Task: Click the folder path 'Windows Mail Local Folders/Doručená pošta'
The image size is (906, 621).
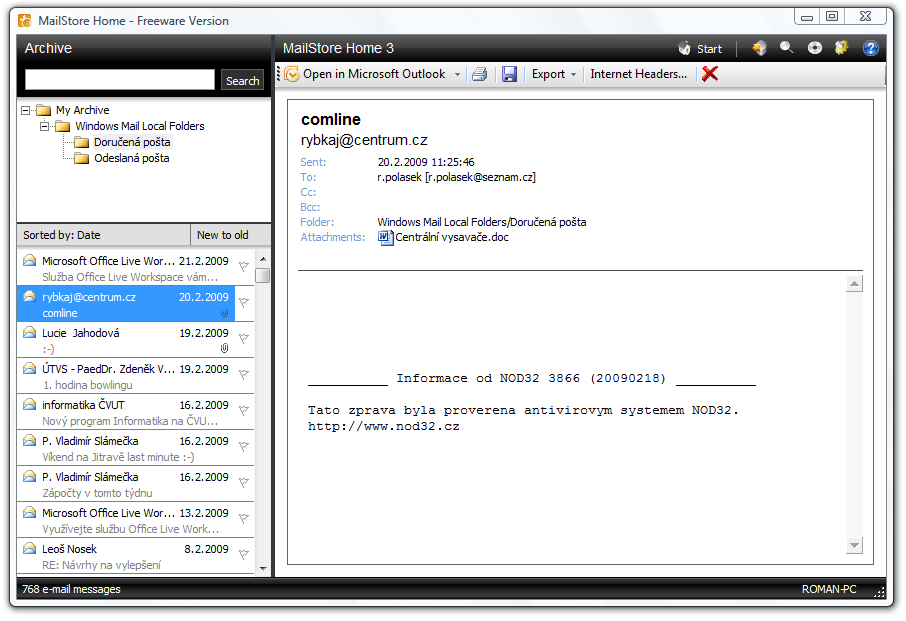Action: click(482, 222)
